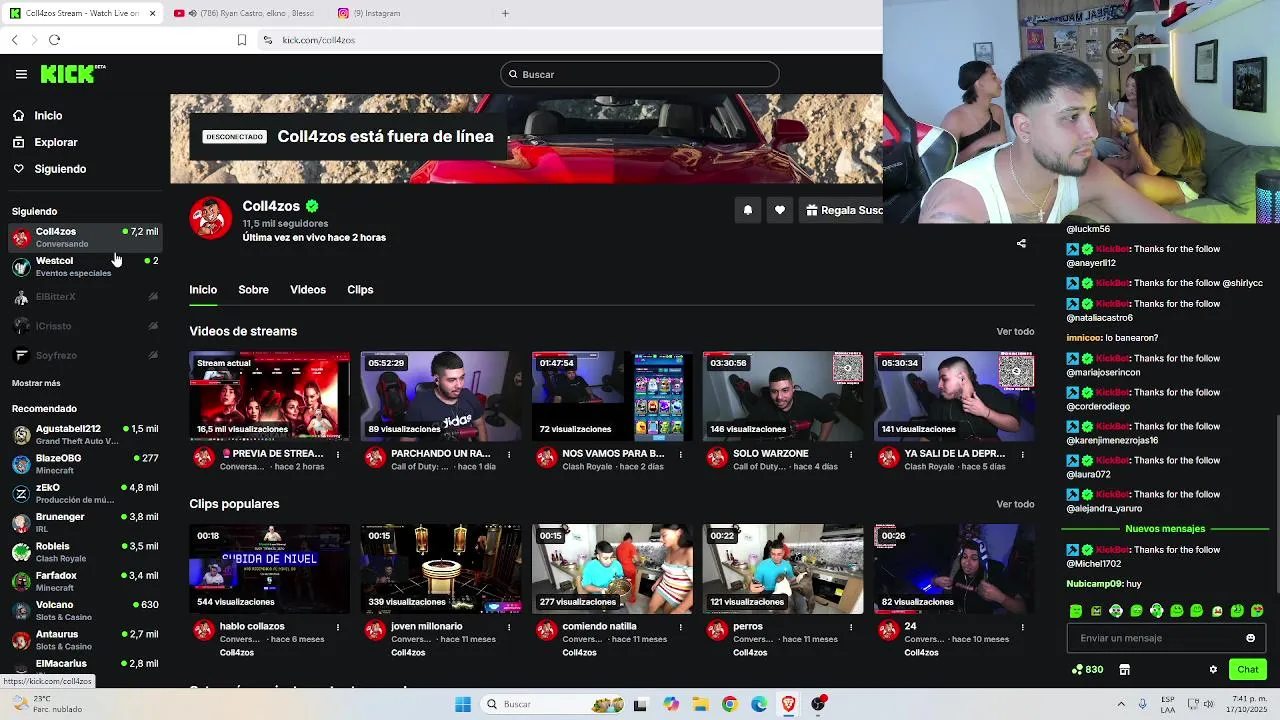Click the notification bell for Coll4zos
Viewport: 1280px width, 720px height.
click(747, 210)
